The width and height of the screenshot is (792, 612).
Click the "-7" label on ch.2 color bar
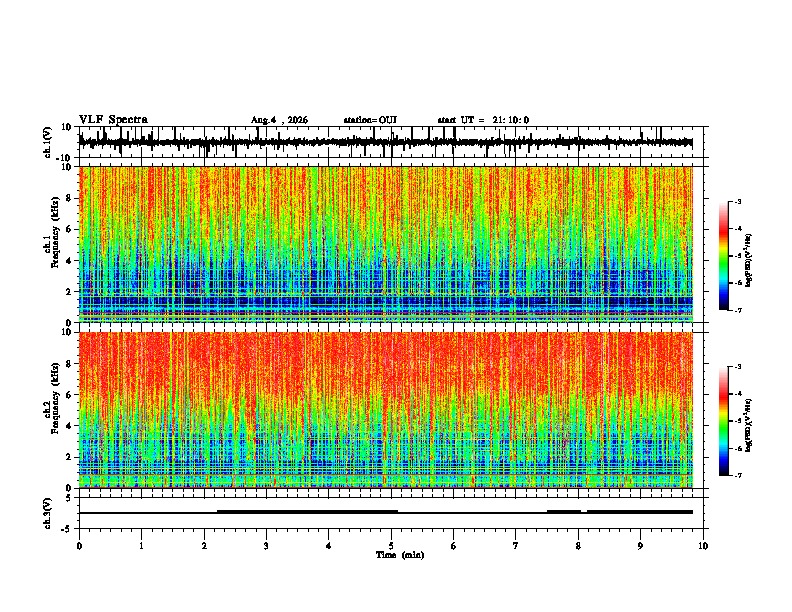tap(737, 476)
